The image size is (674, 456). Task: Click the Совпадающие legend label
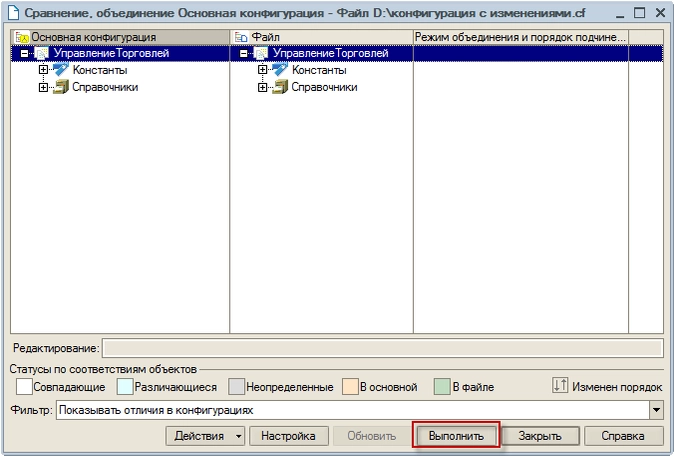[x=69, y=387]
